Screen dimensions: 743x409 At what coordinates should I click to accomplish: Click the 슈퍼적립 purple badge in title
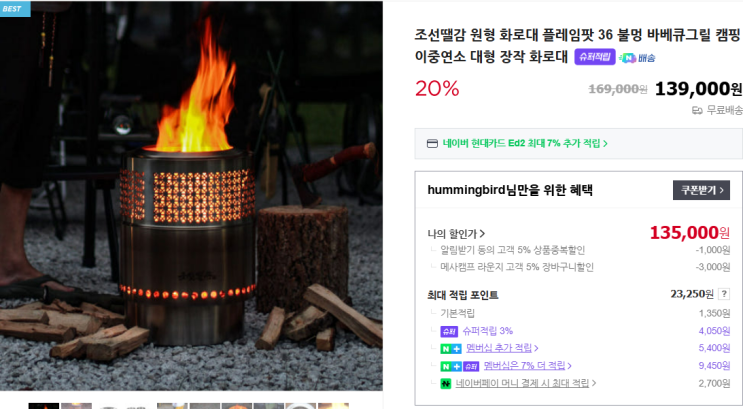595,57
